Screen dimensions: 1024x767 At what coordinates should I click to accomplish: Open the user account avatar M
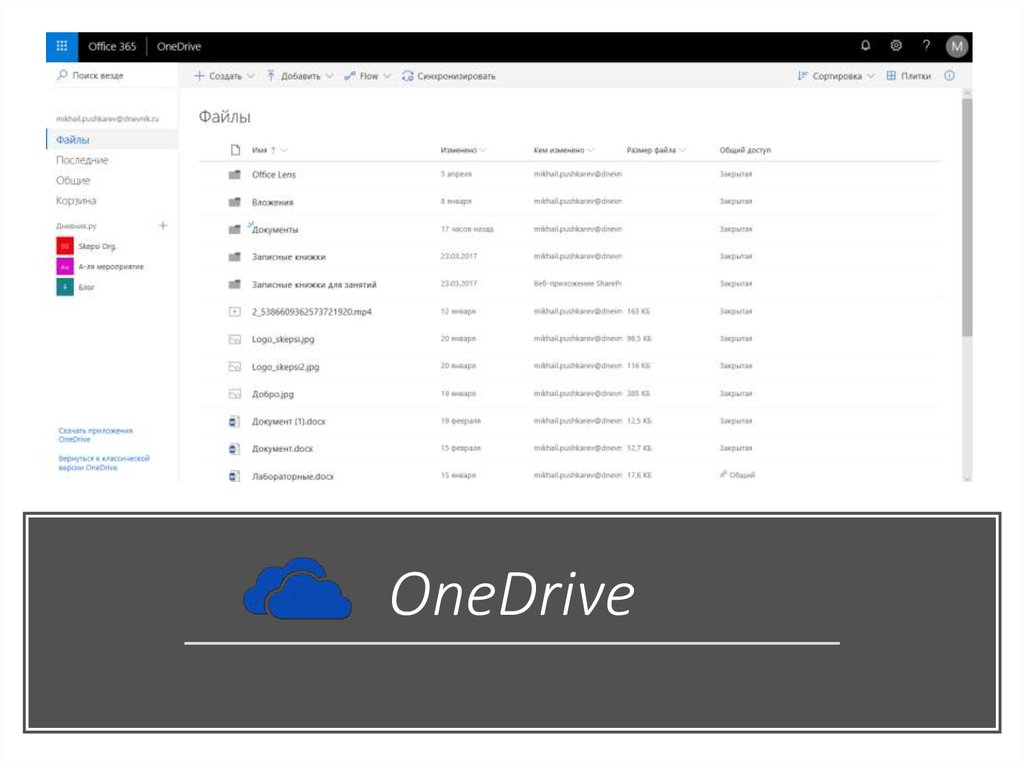pos(957,46)
